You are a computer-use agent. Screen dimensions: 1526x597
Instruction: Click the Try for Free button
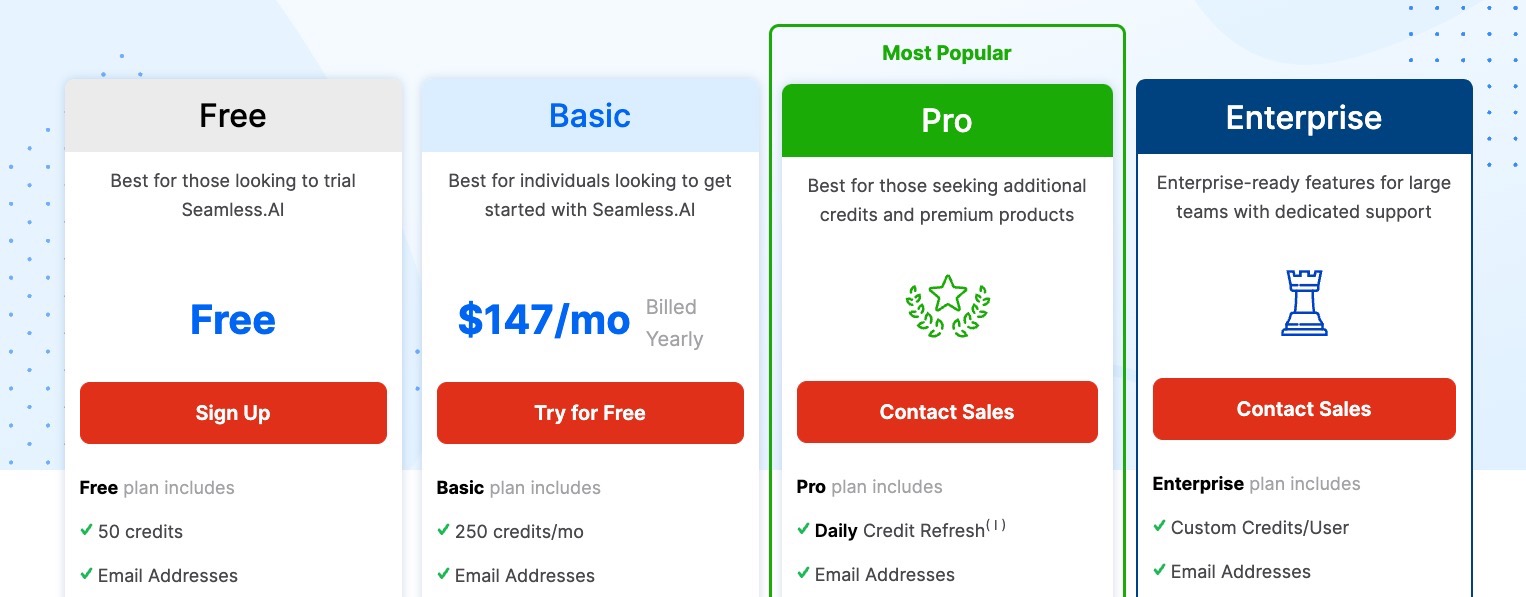coord(590,413)
